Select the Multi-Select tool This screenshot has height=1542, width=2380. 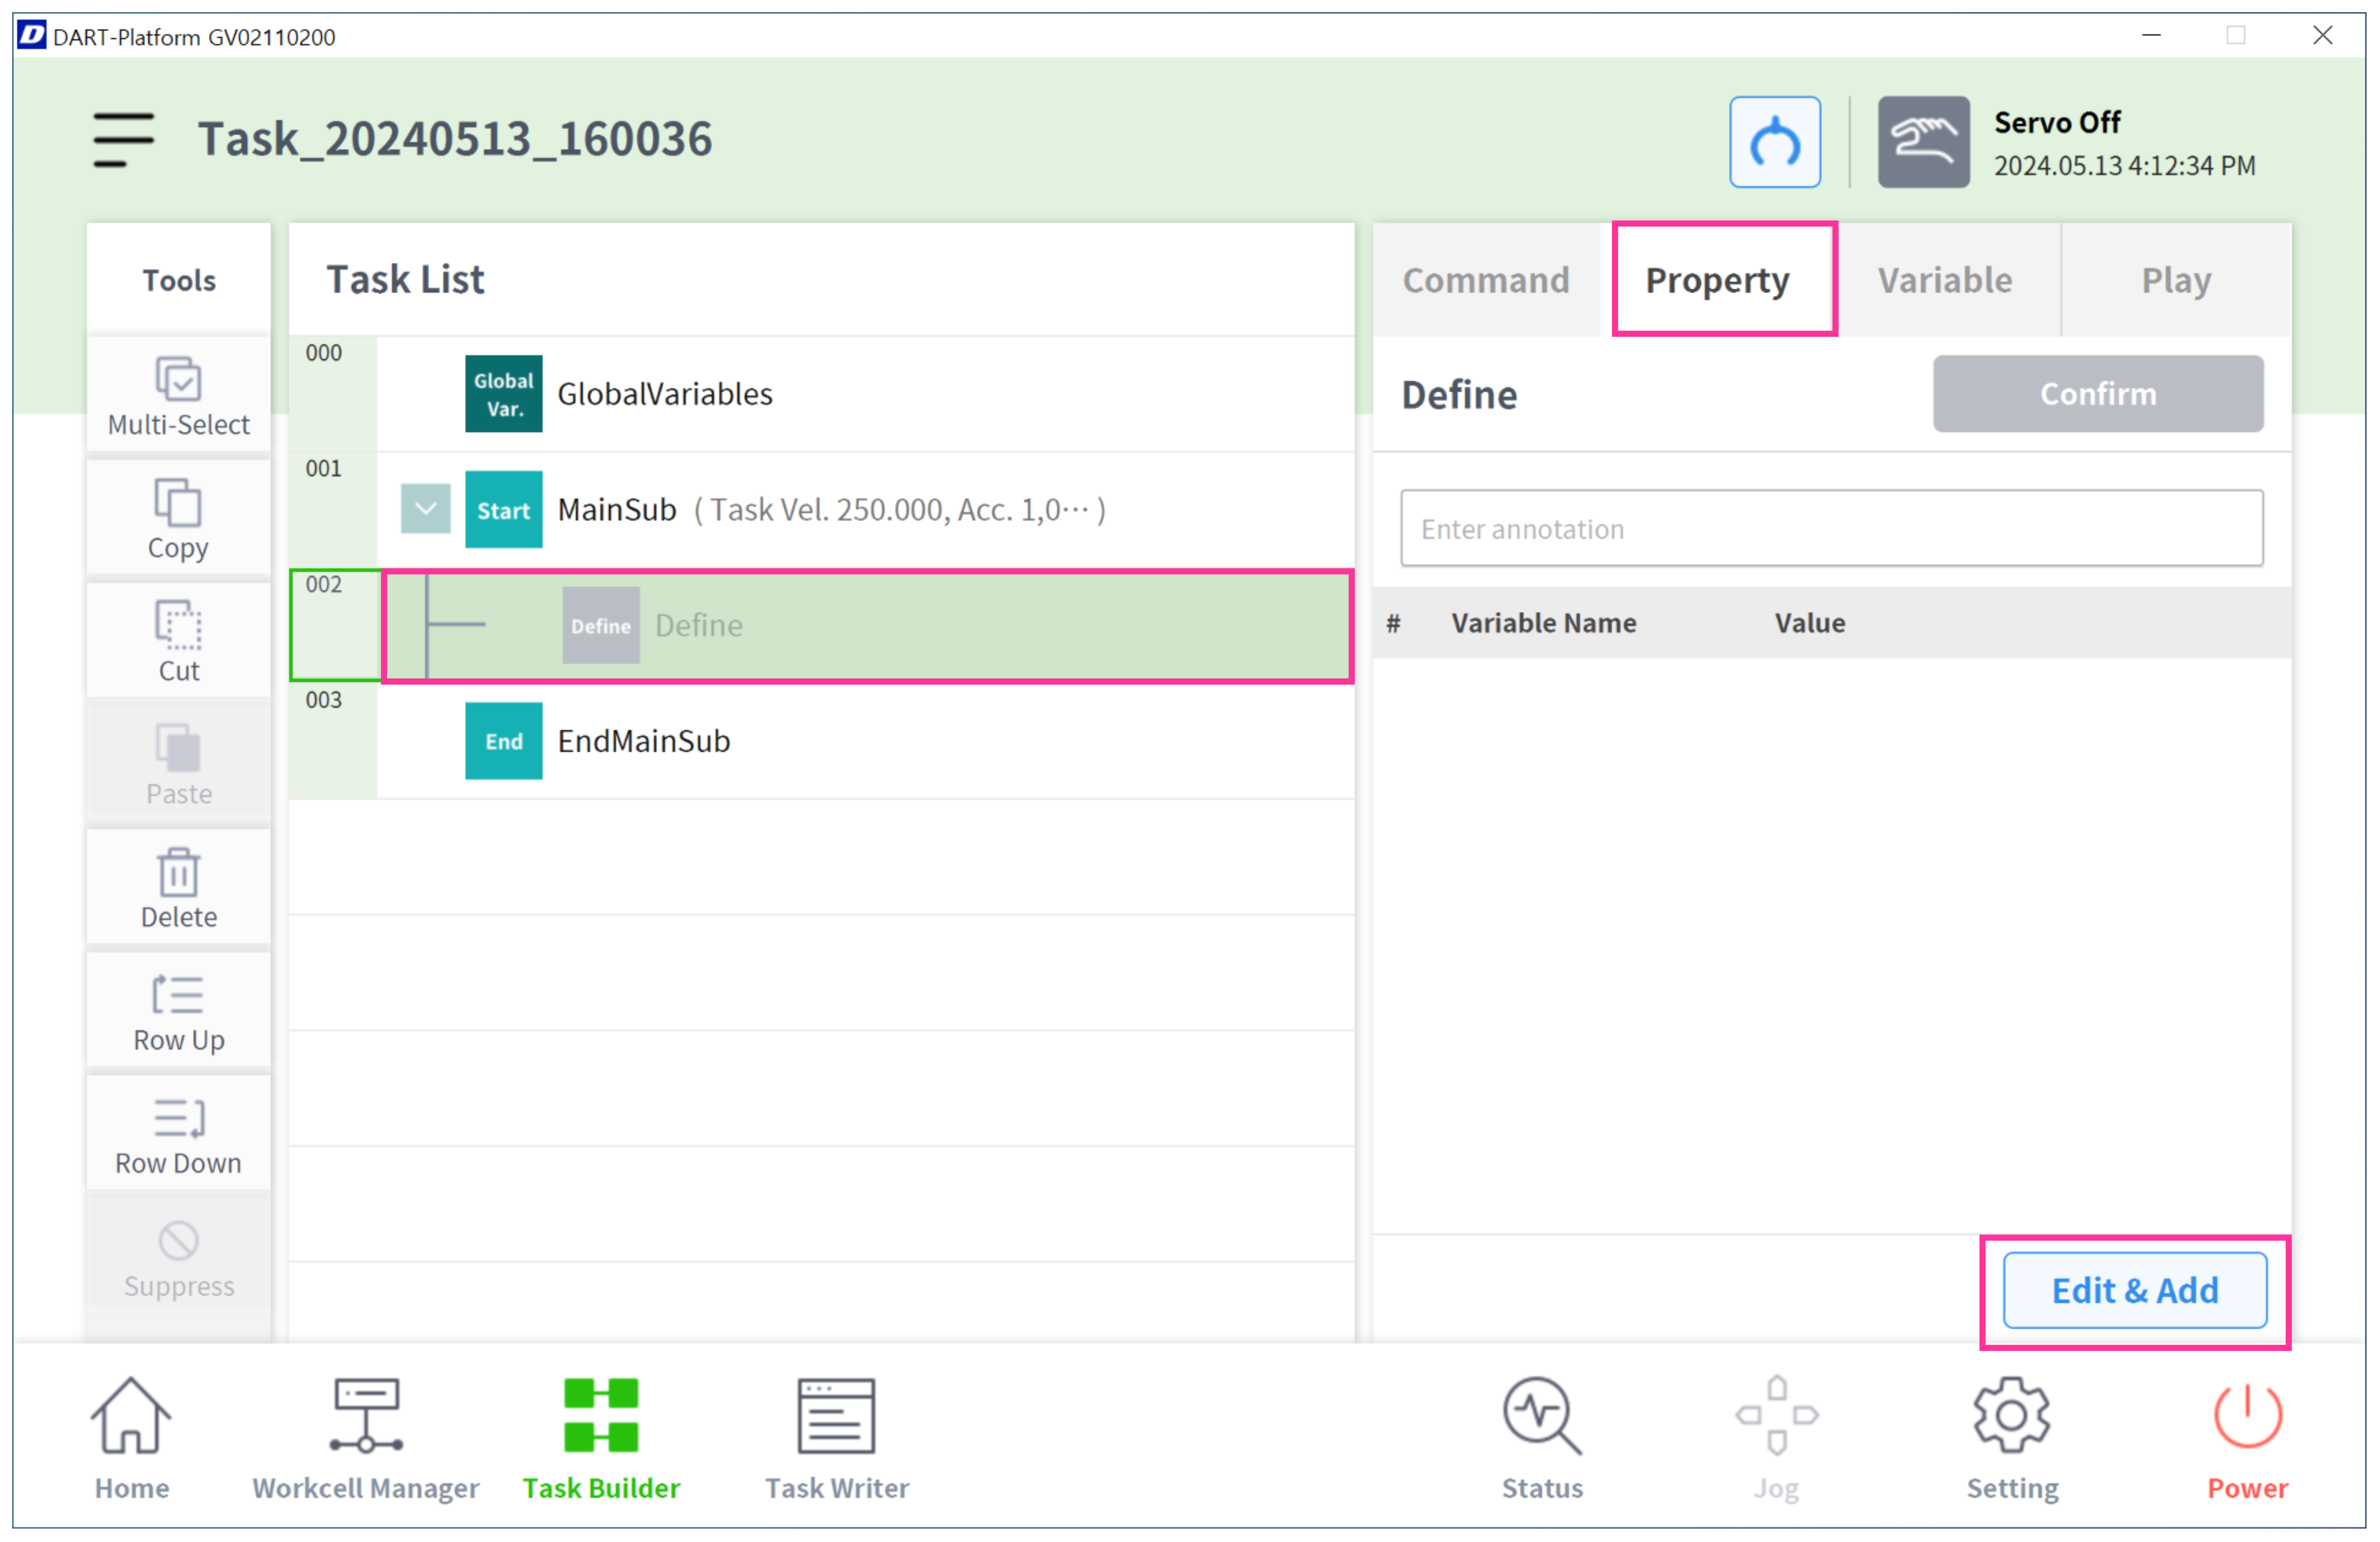point(178,395)
